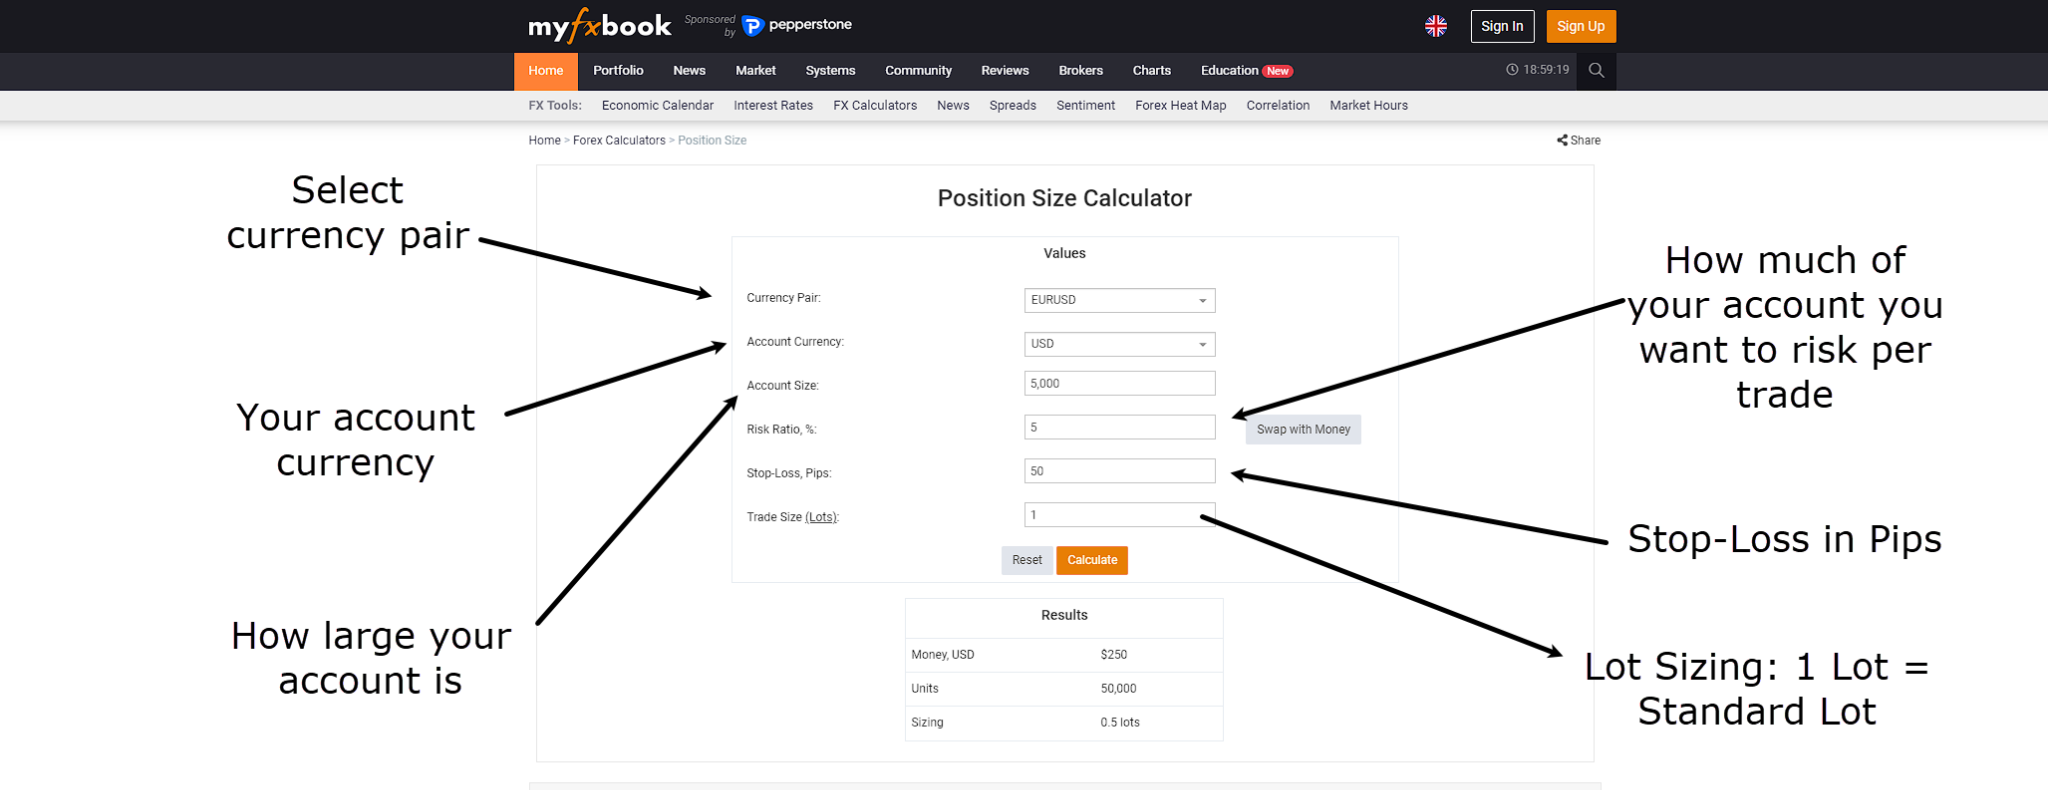Open the Portfolio menu

point(618,70)
